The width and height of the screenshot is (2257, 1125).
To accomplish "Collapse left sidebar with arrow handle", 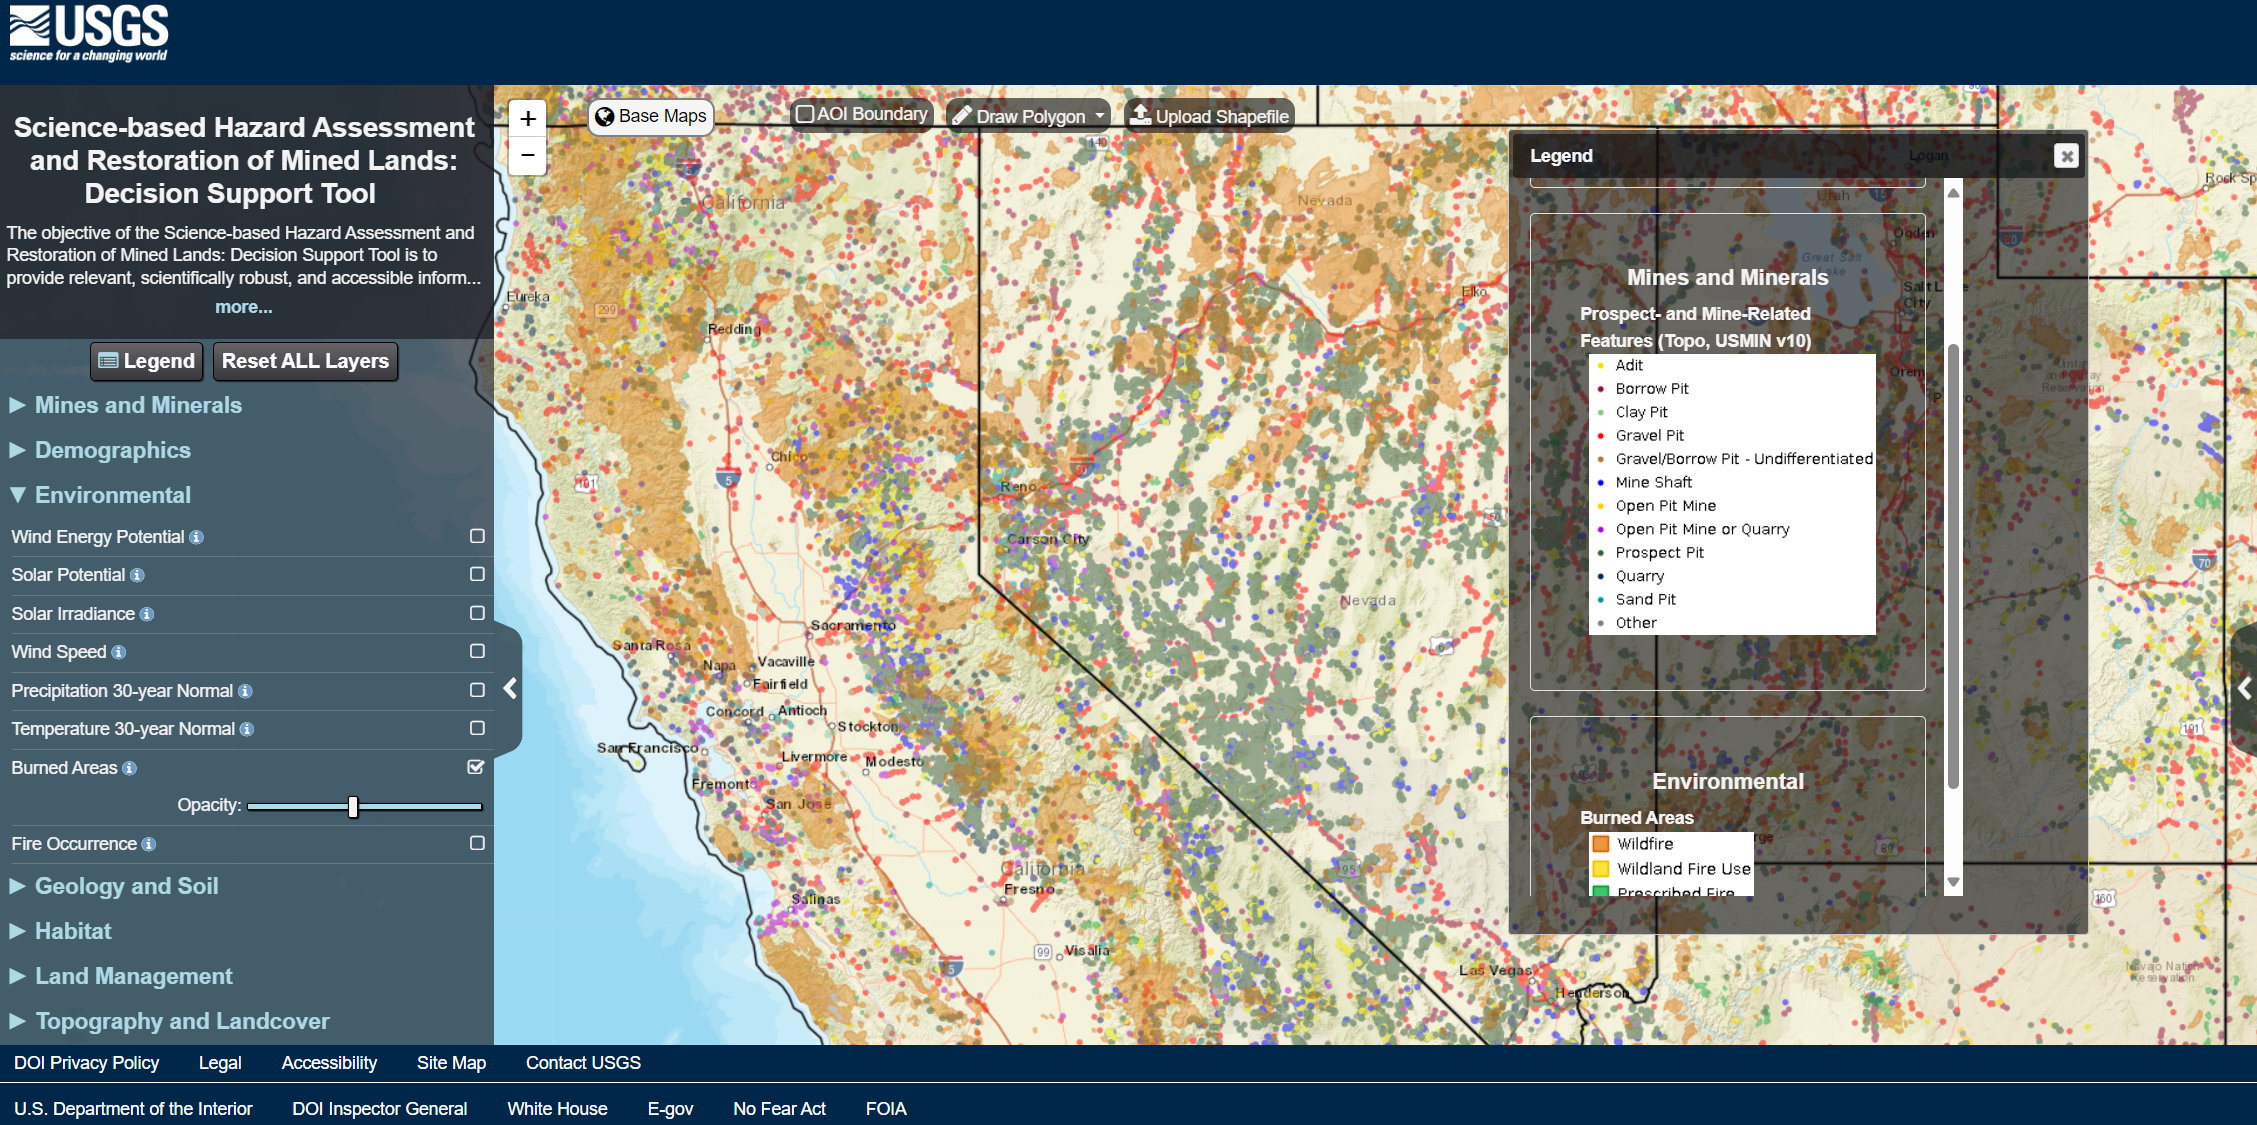I will click(510, 688).
